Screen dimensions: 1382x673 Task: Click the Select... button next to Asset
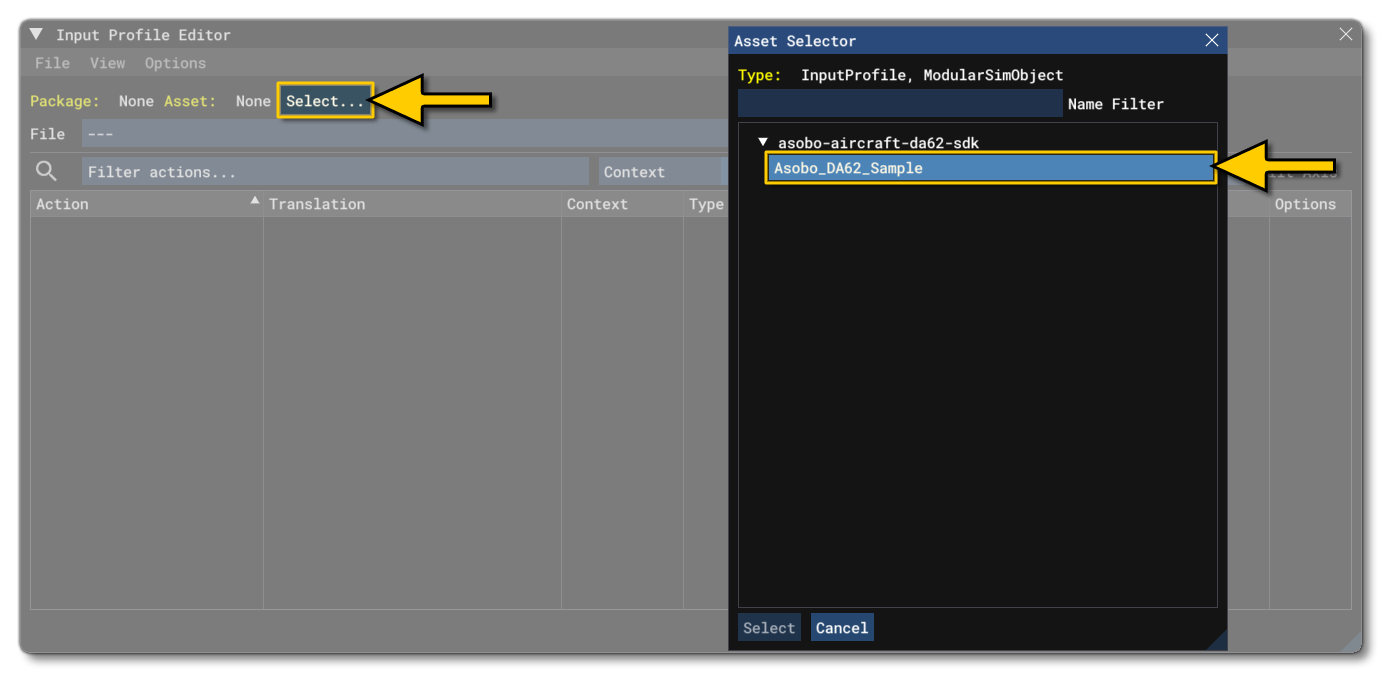pos(324,101)
